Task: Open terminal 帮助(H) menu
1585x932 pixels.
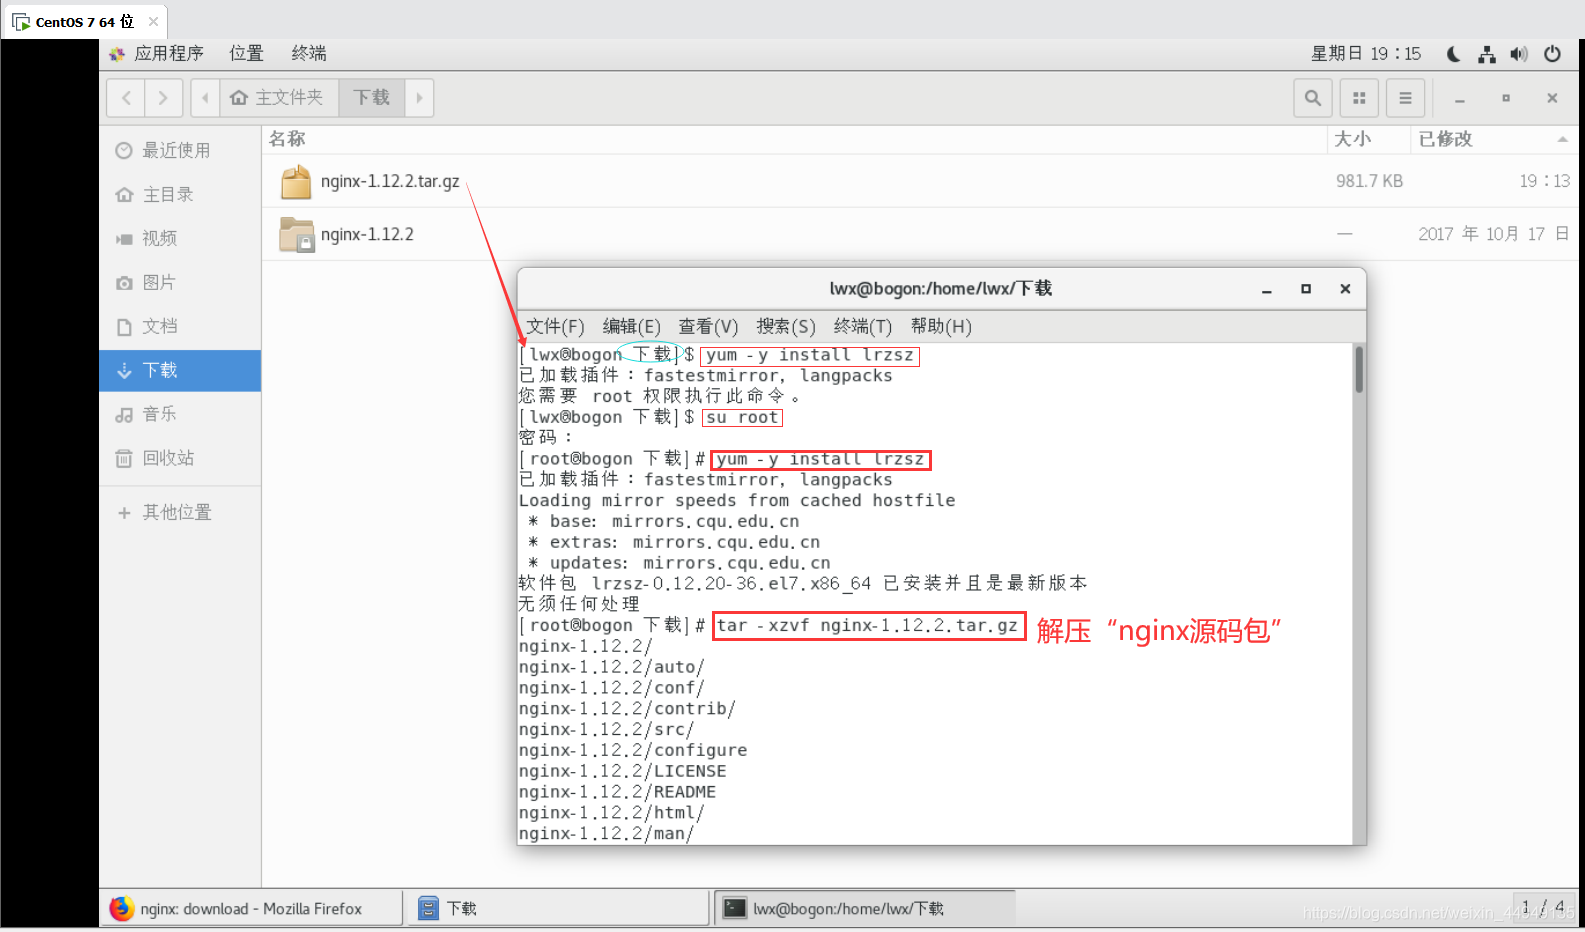Action: [x=941, y=326]
